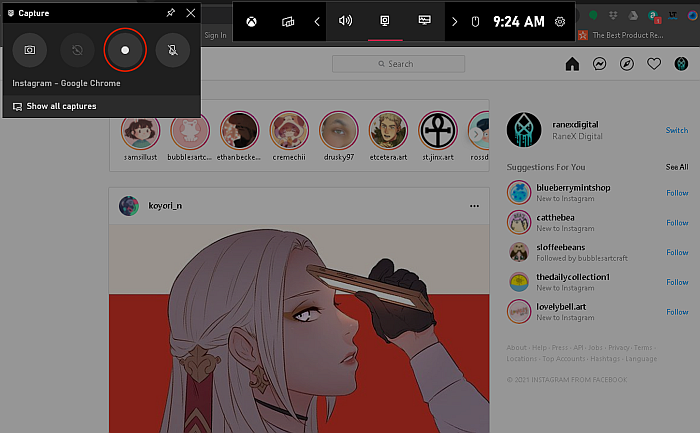The width and height of the screenshot is (700, 433).
Task: Click See All suggestions
Action: (x=677, y=167)
